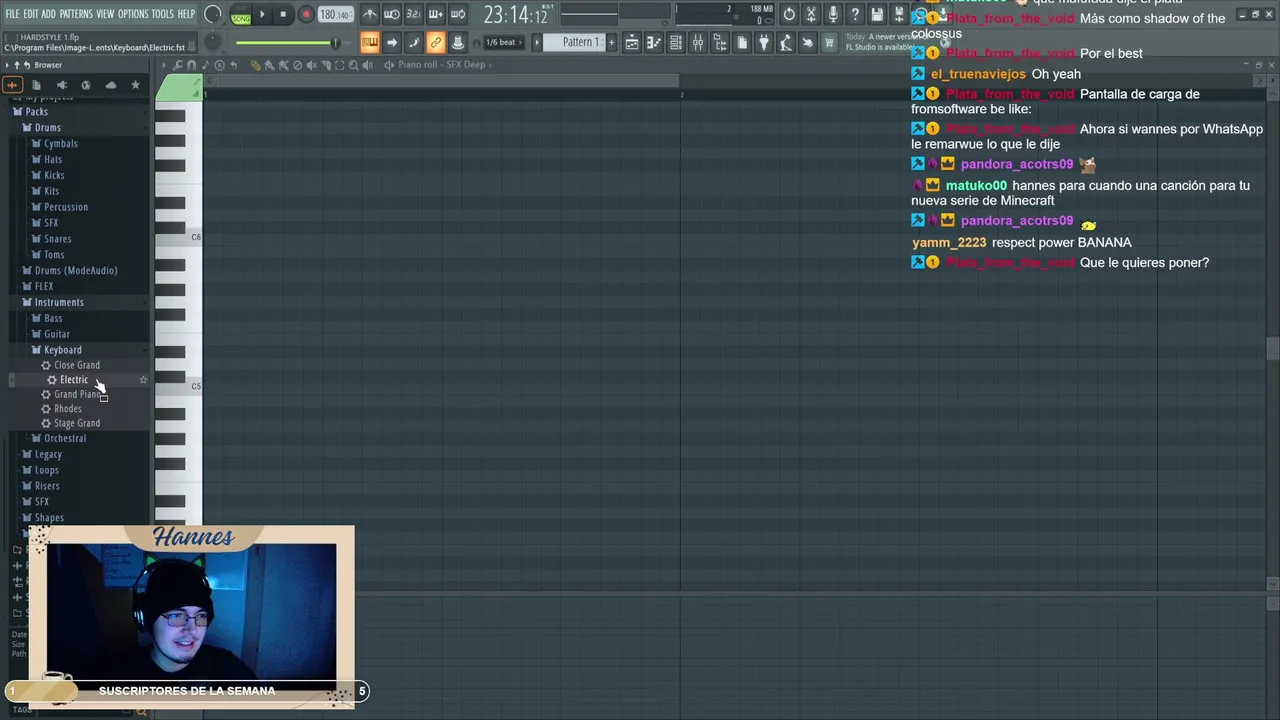Open the EDIT menu
This screenshot has height=720, width=1280.
30,14
